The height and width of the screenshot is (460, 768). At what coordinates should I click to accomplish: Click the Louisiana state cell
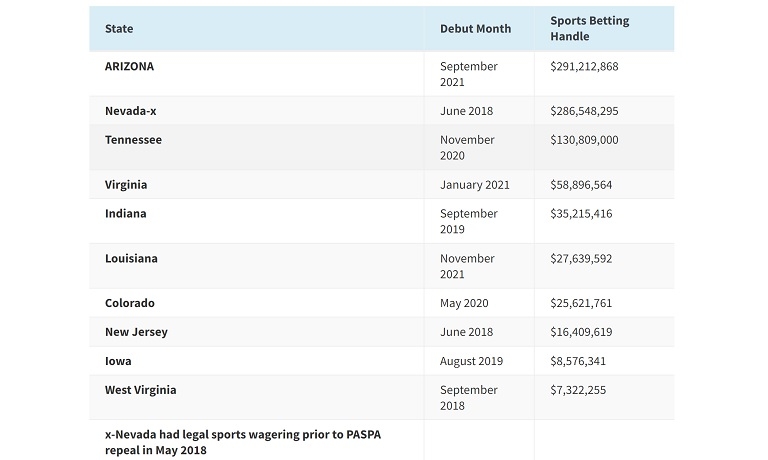pyautogui.click(x=131, y=259)
